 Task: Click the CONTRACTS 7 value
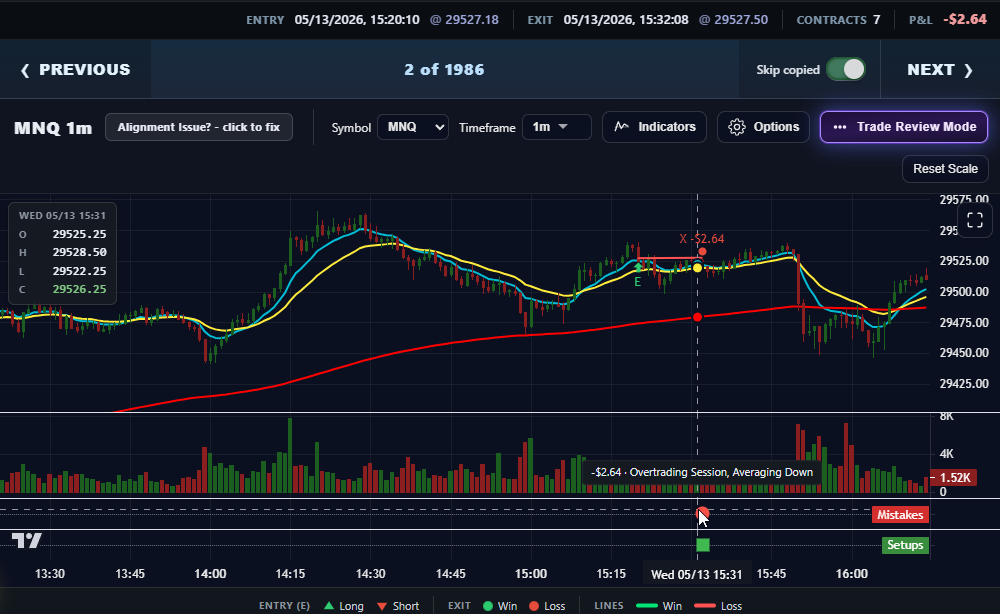click(877, 20)
